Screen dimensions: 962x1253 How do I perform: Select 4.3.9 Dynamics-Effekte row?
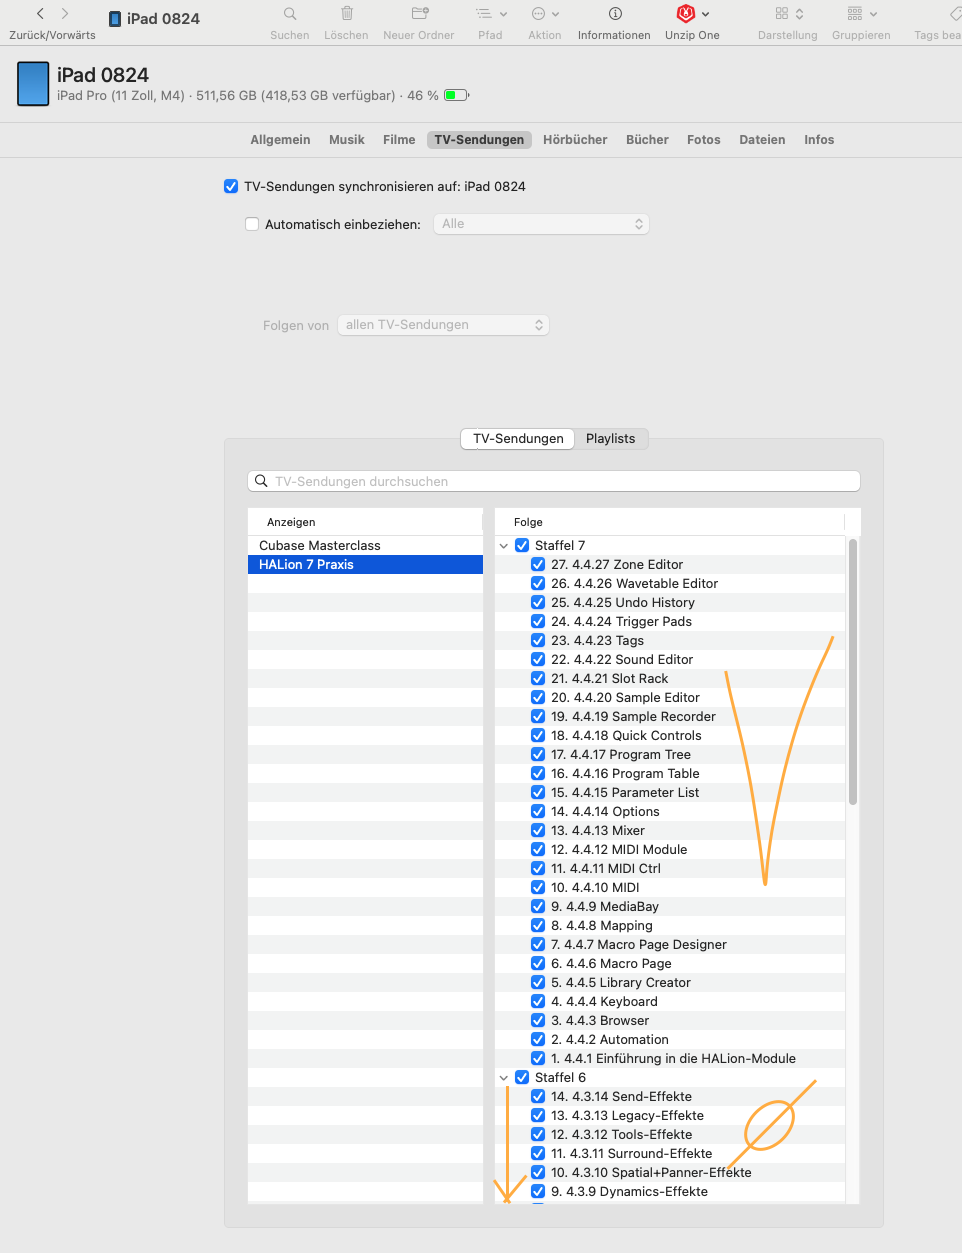tap(670, 1191)
